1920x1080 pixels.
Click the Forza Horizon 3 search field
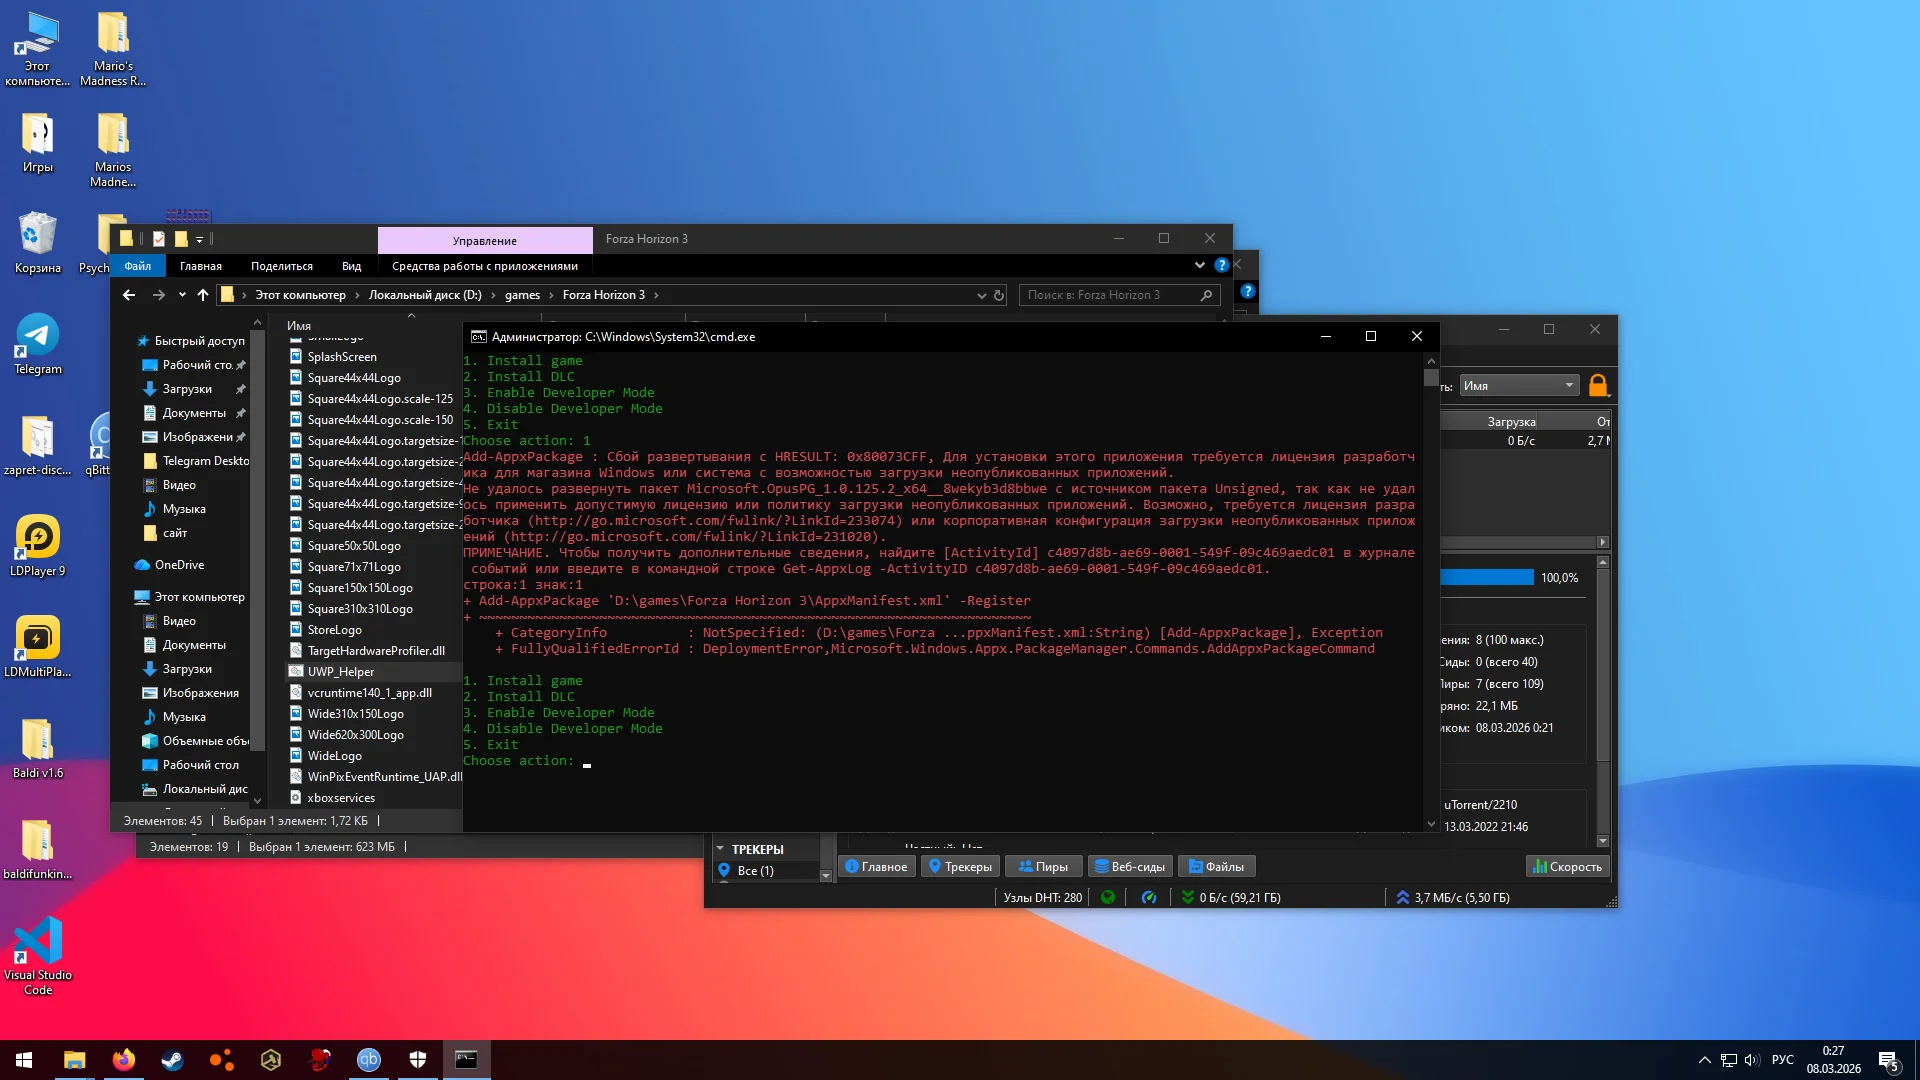pos(1108,295)
